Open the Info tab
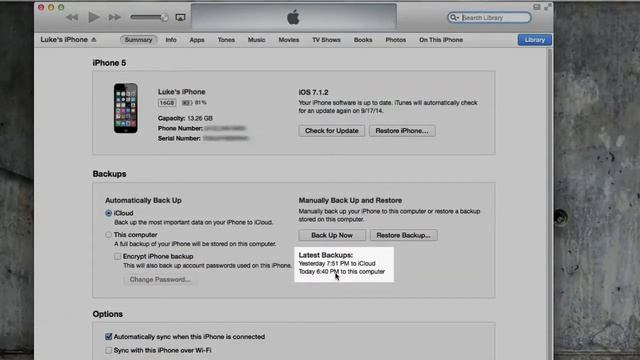Viewport: 640px width, 360px height. 171,40
